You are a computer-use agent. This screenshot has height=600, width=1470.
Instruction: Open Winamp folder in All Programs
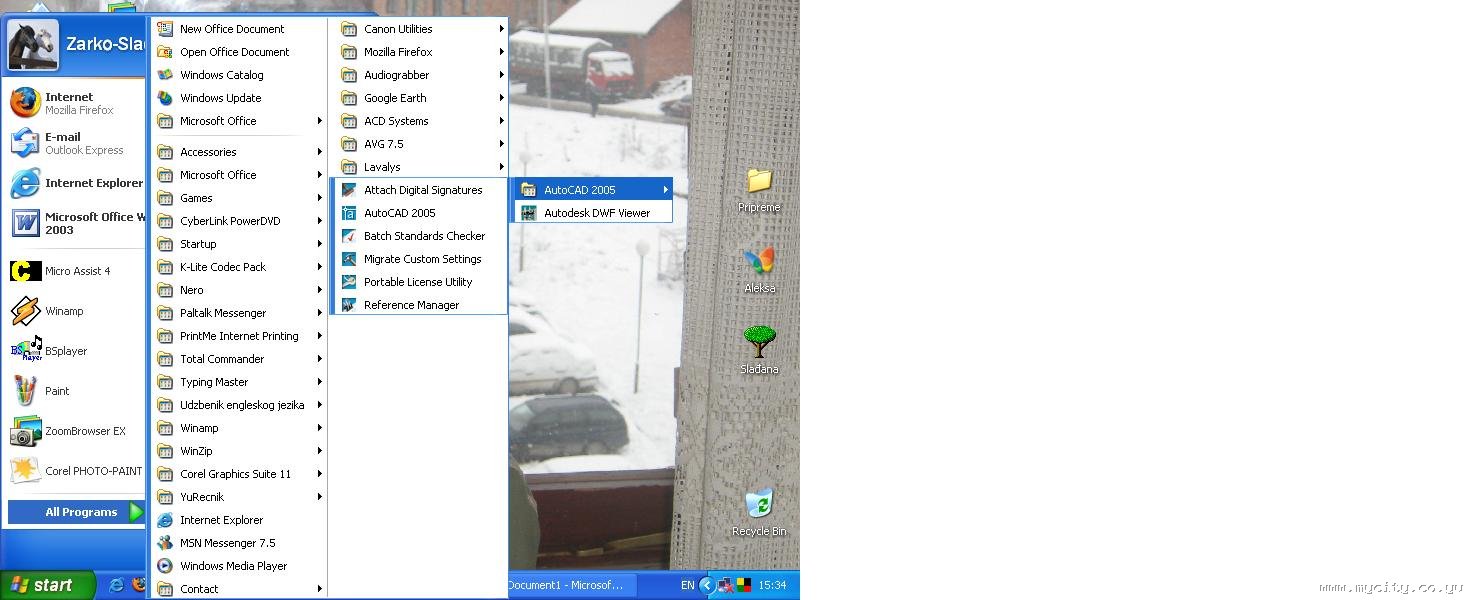click(240, 428)
